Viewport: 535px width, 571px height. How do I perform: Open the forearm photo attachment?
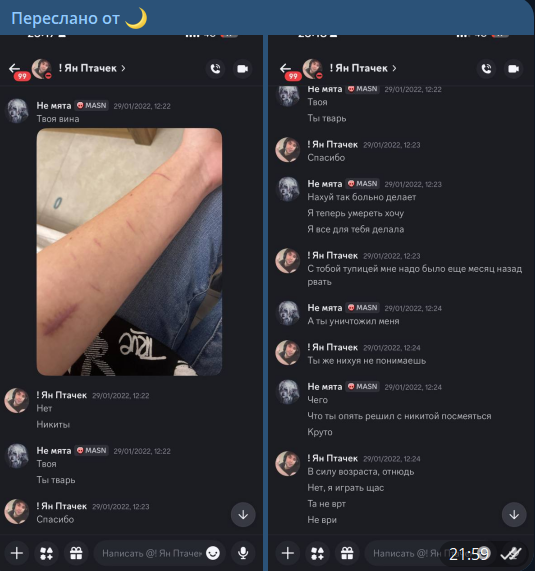[129, 252]
